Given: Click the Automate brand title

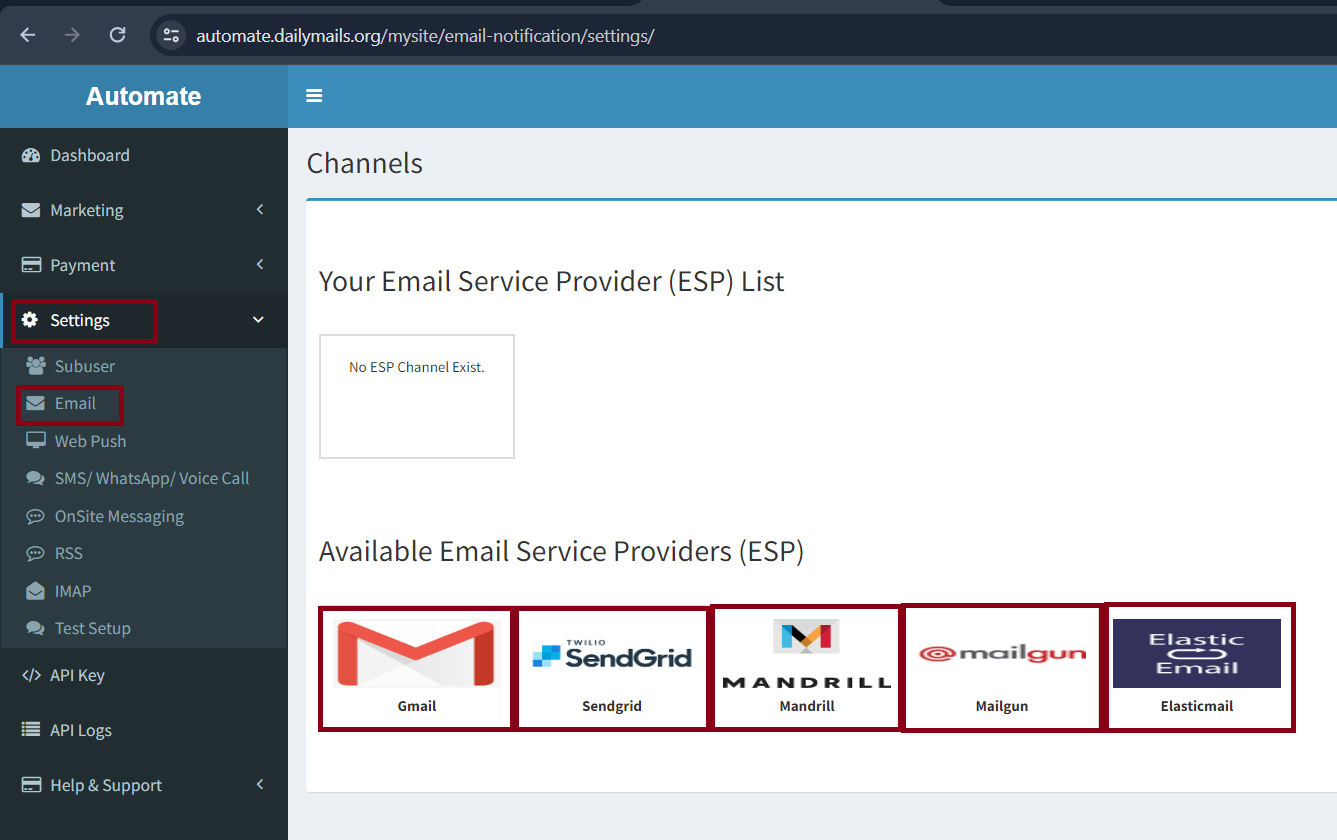Looking at the screenshot, I should coord(143,96).
